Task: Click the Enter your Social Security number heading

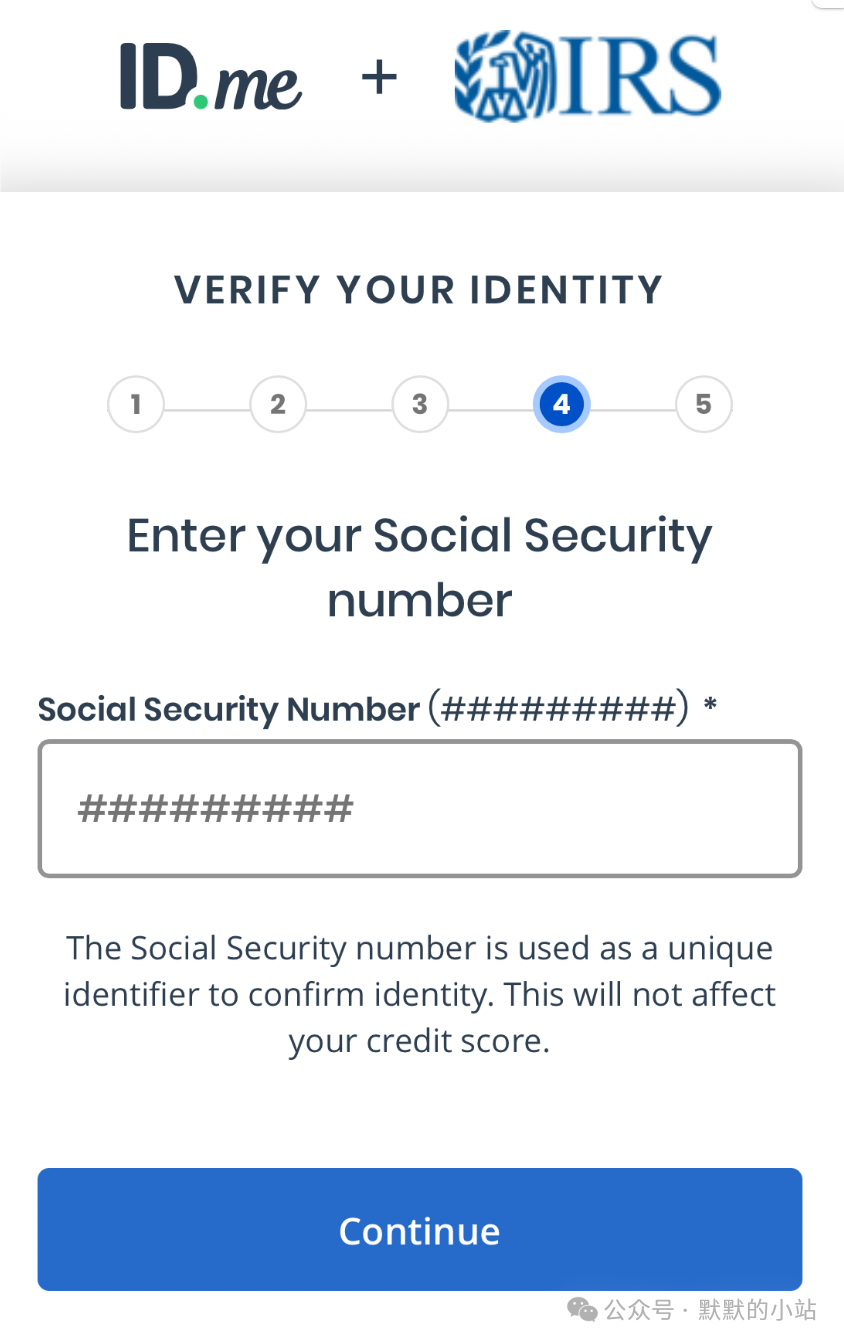Action: point(420,568)
